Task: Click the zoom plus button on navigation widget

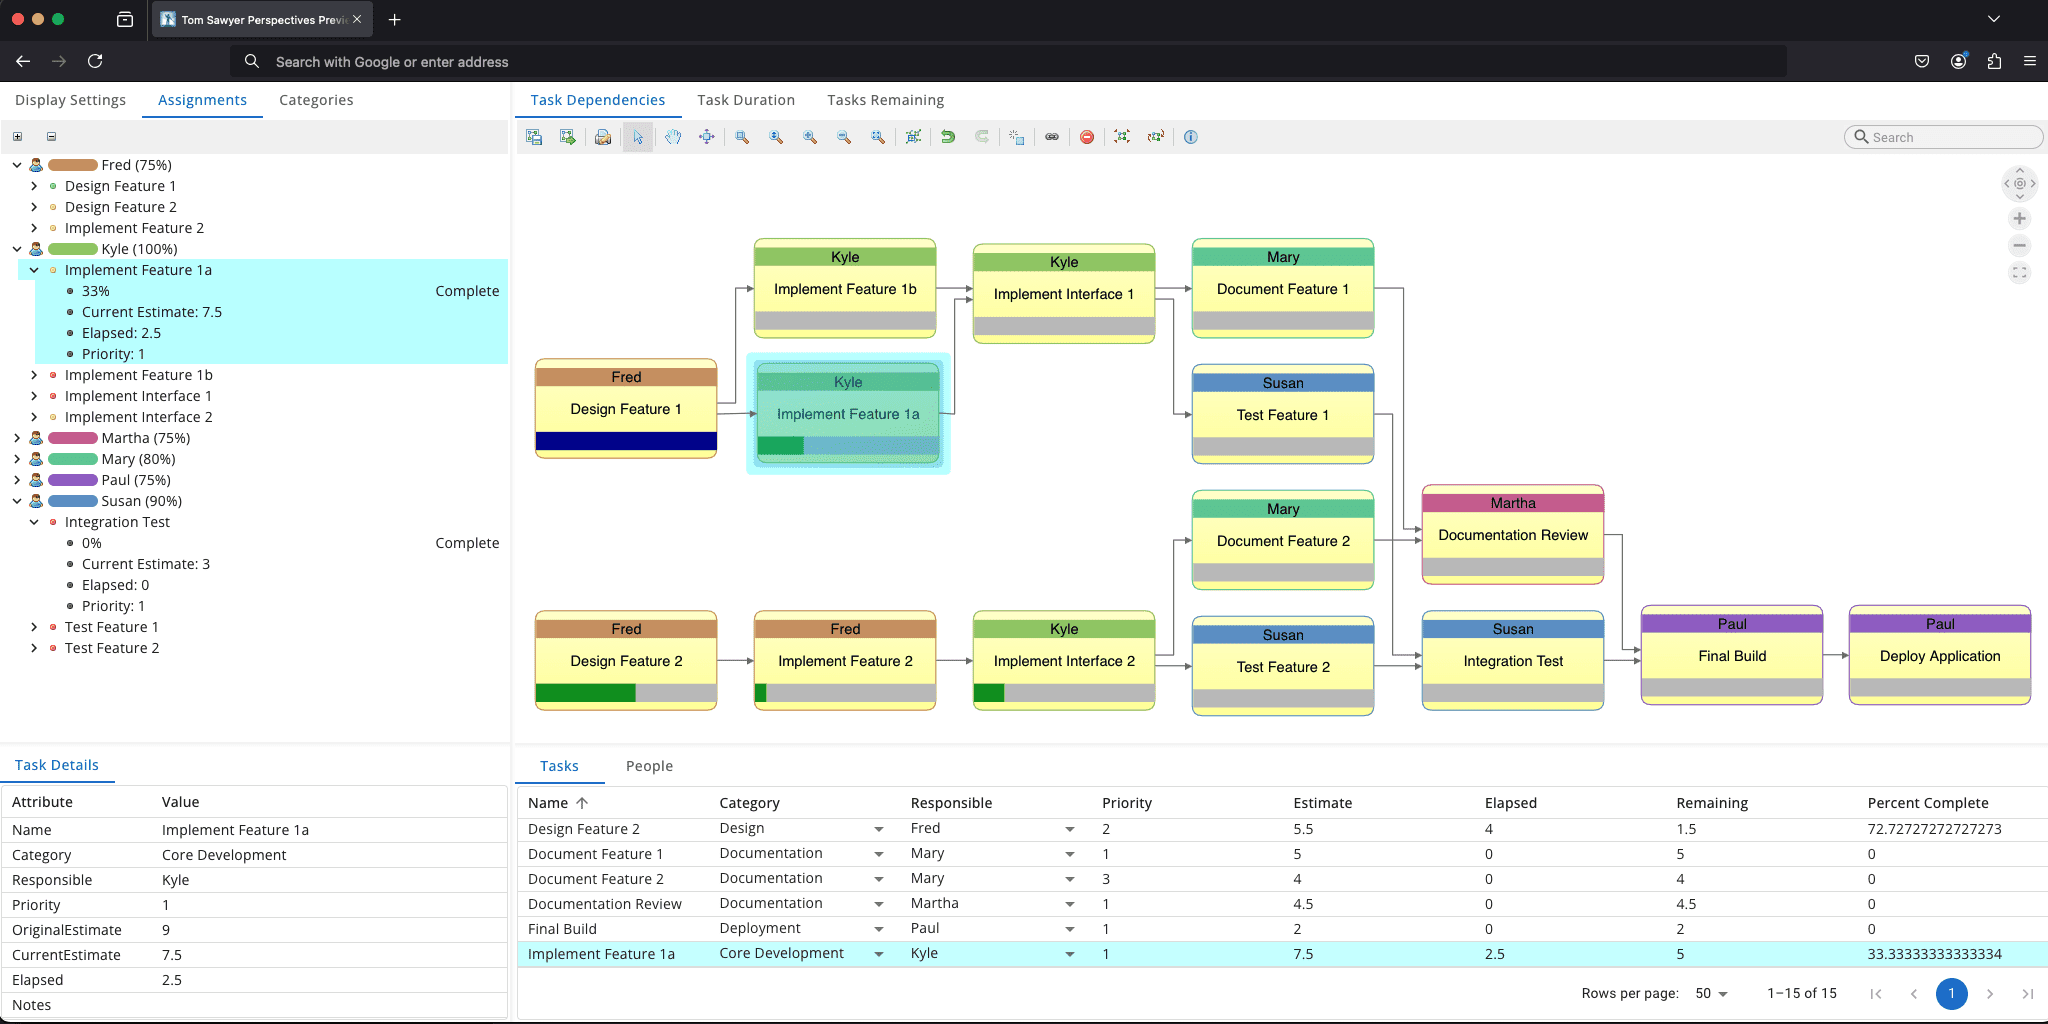Action: tap(2019, 218)
